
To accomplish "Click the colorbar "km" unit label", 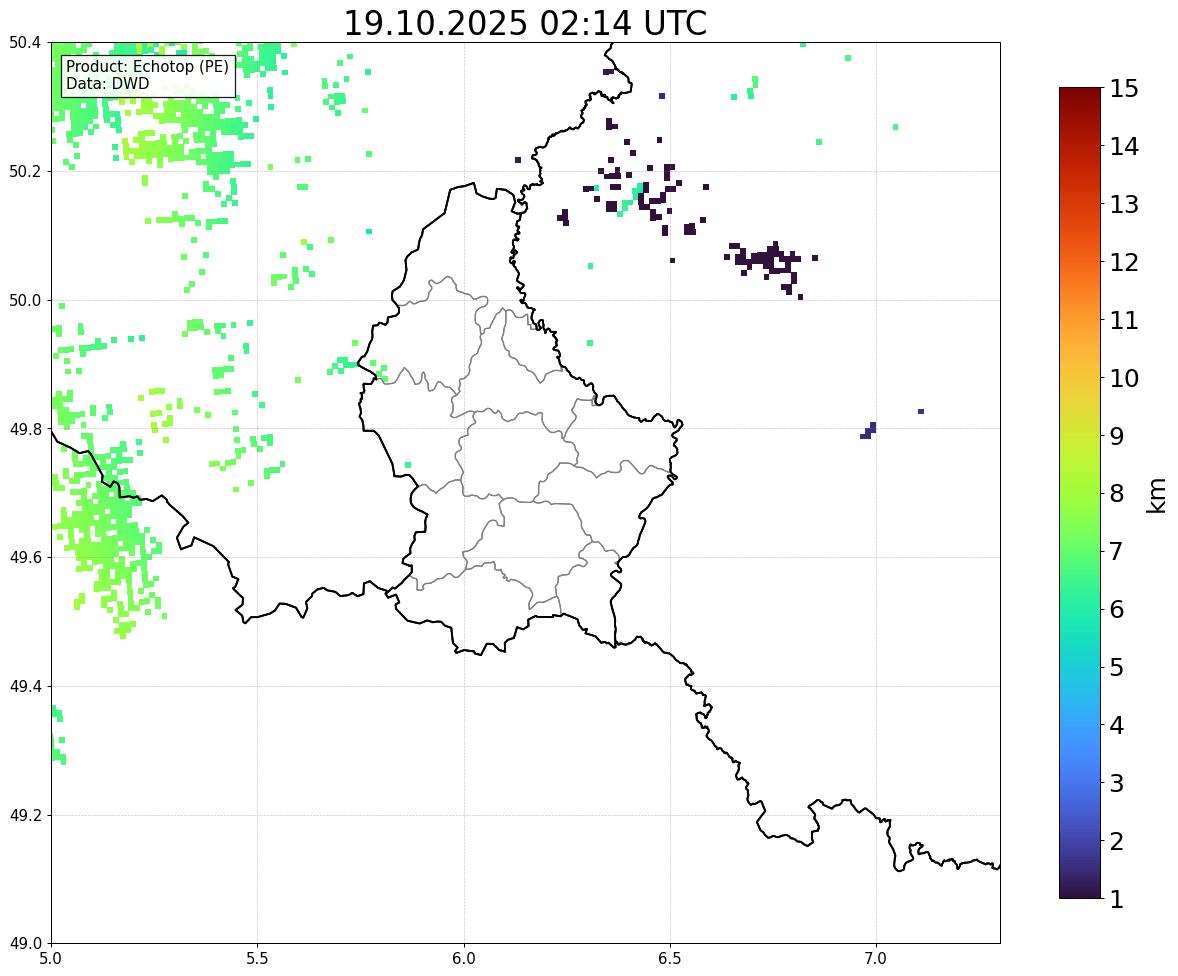I will click(x=1156, y=494).
